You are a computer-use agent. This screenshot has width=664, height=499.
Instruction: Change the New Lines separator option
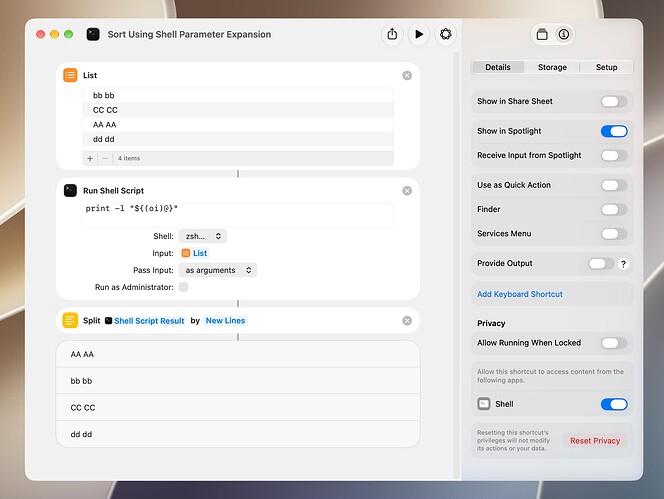225,321
